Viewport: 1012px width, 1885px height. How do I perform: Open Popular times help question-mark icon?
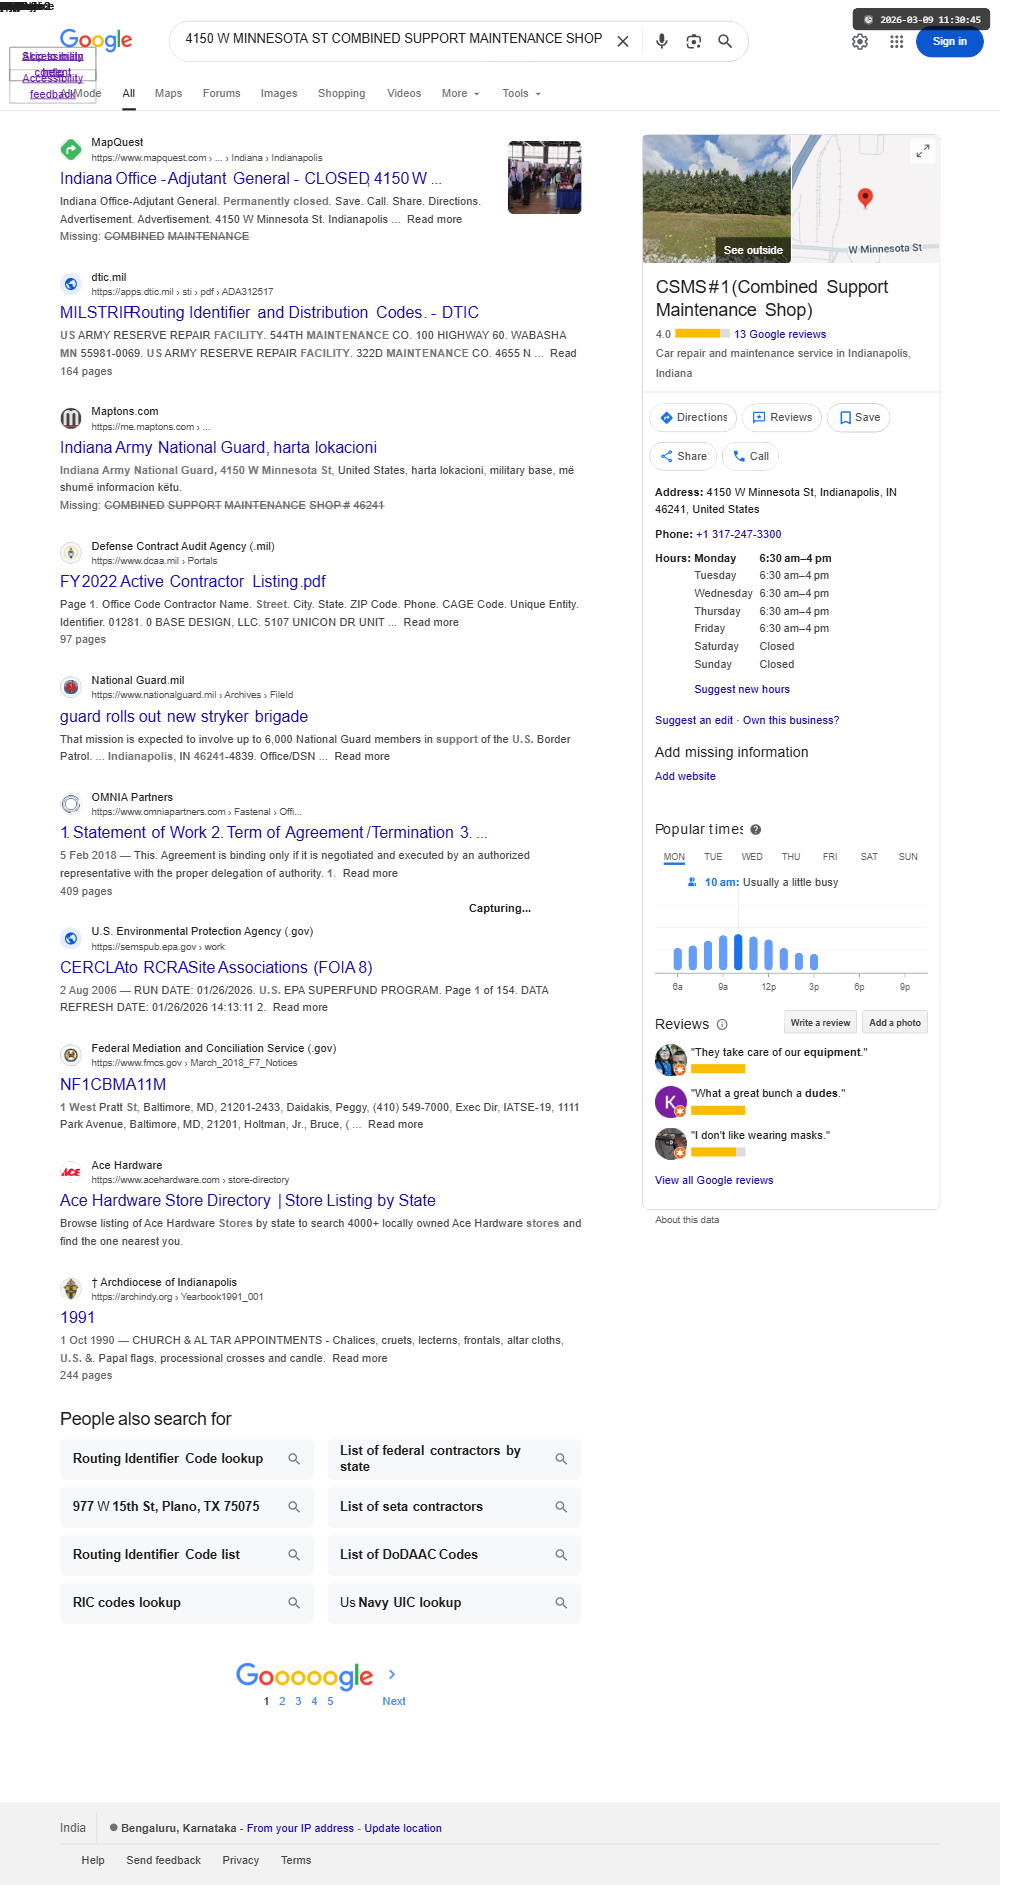756,829
